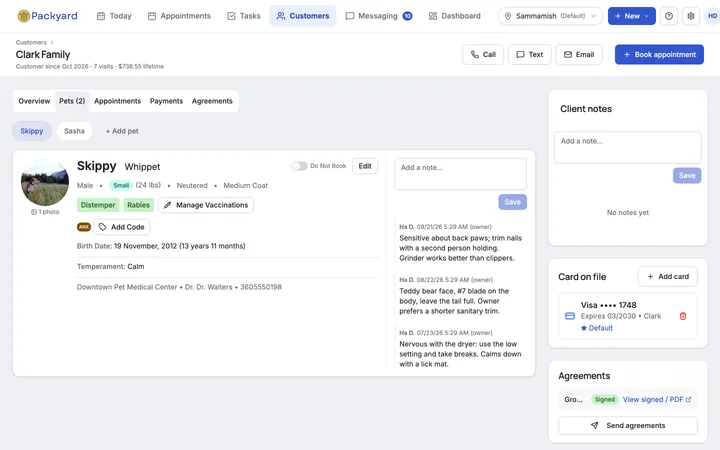Image resolution: width=720 pixels, height=450 pixels.
Task: Toggle the Do Not Book switch
Action: pyautogui.click(x=299, y=166)
